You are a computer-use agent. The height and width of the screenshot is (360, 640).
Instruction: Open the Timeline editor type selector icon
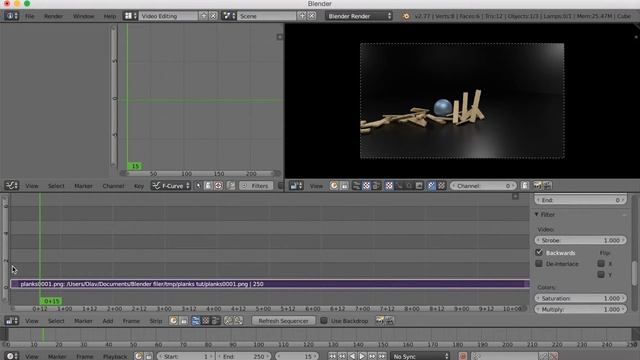point(11,356)
